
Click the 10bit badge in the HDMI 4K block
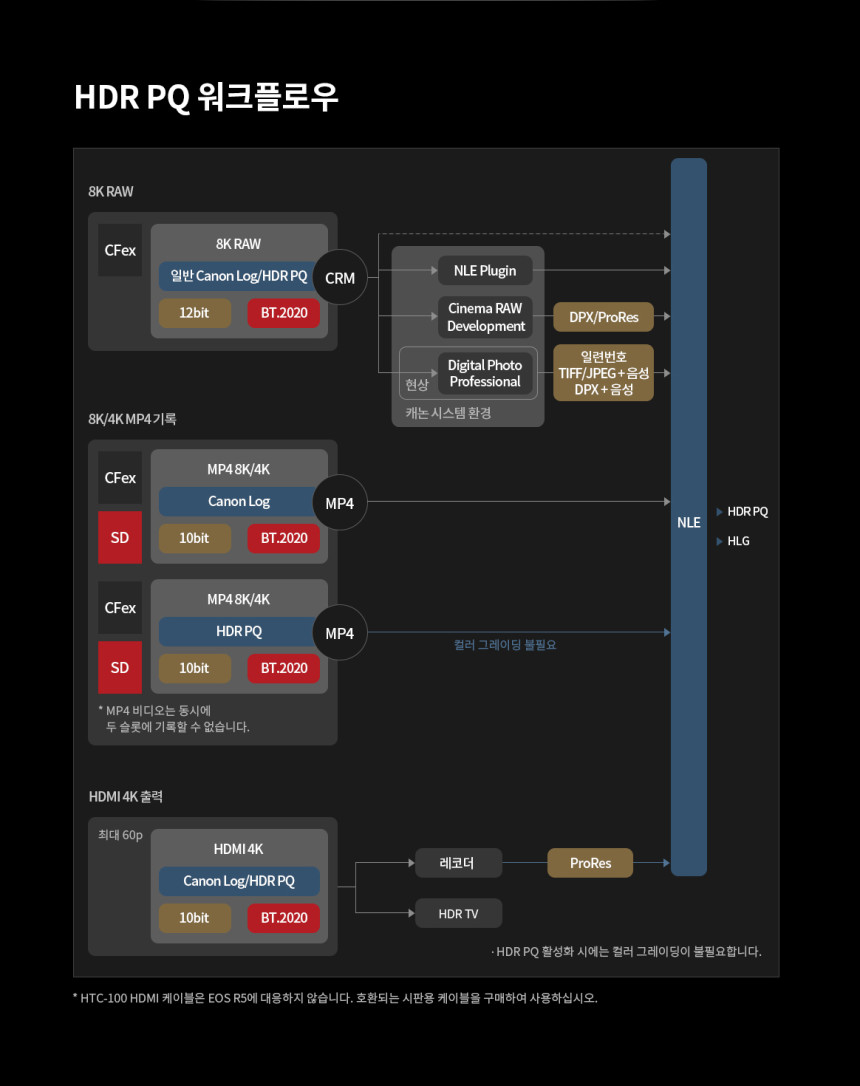point(195,918)
